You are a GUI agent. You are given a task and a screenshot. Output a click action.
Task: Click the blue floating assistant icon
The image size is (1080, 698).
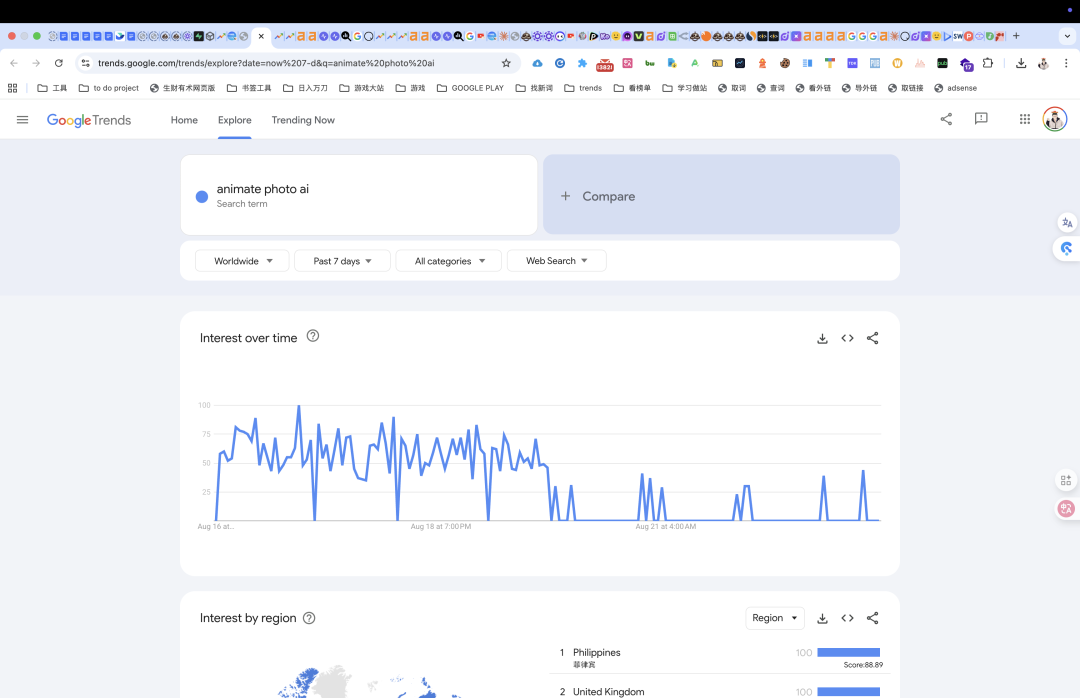coord(1066,249)
